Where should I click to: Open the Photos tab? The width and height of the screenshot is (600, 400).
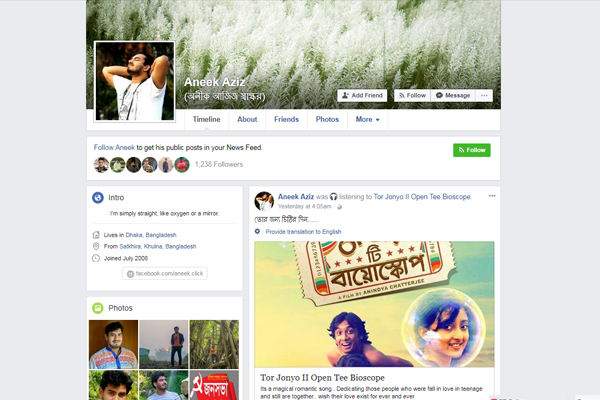point(327,119)
